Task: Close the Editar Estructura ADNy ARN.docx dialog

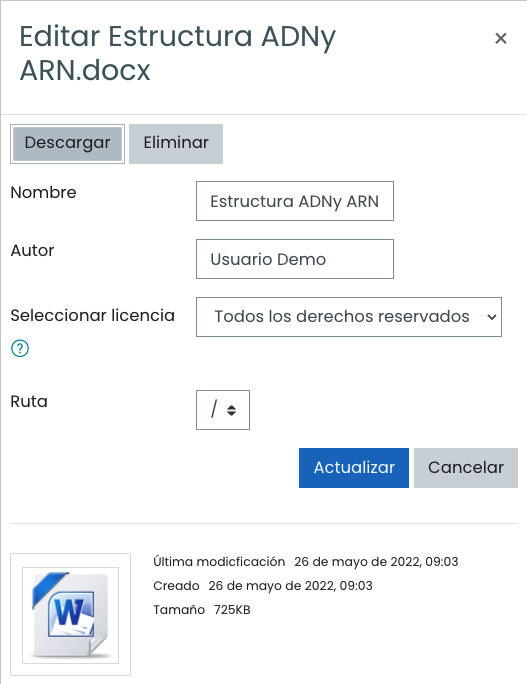Action: [501, 38]
